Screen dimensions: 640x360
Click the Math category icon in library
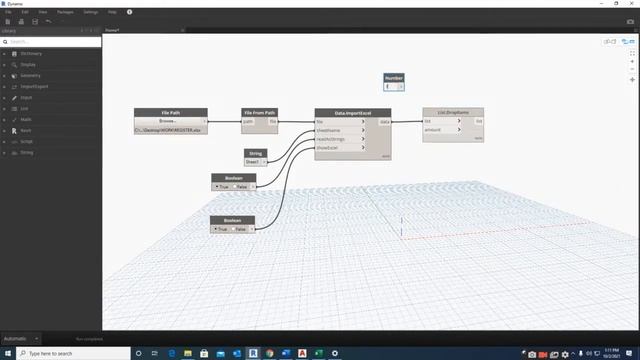coord(14,120)
